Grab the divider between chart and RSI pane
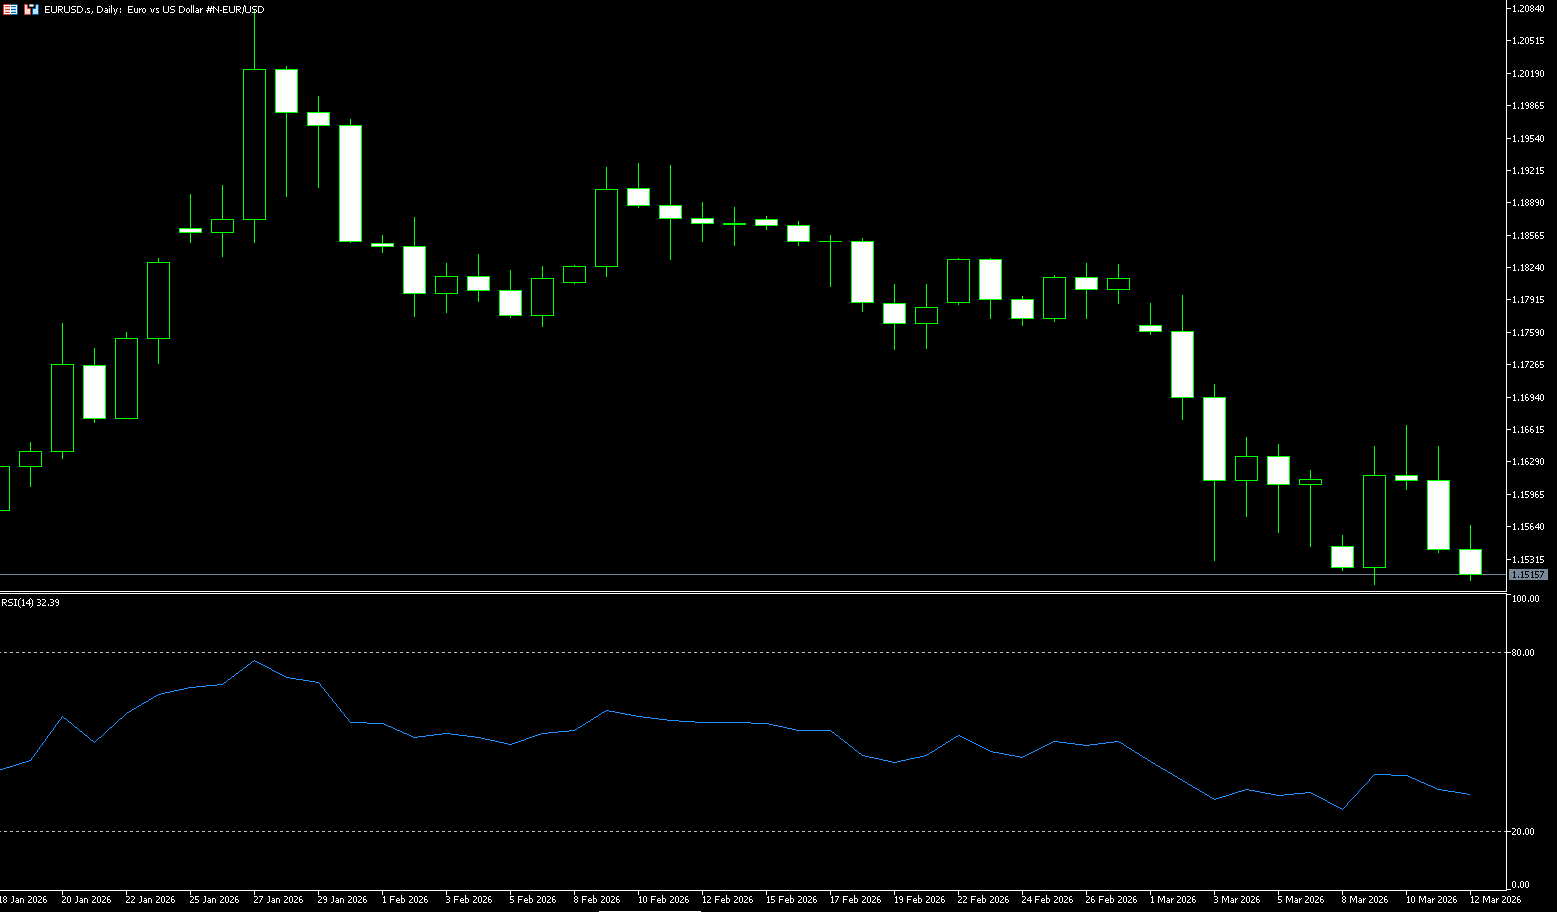The height and width of the screenshot is (912, 1557). tap(750, 593)
